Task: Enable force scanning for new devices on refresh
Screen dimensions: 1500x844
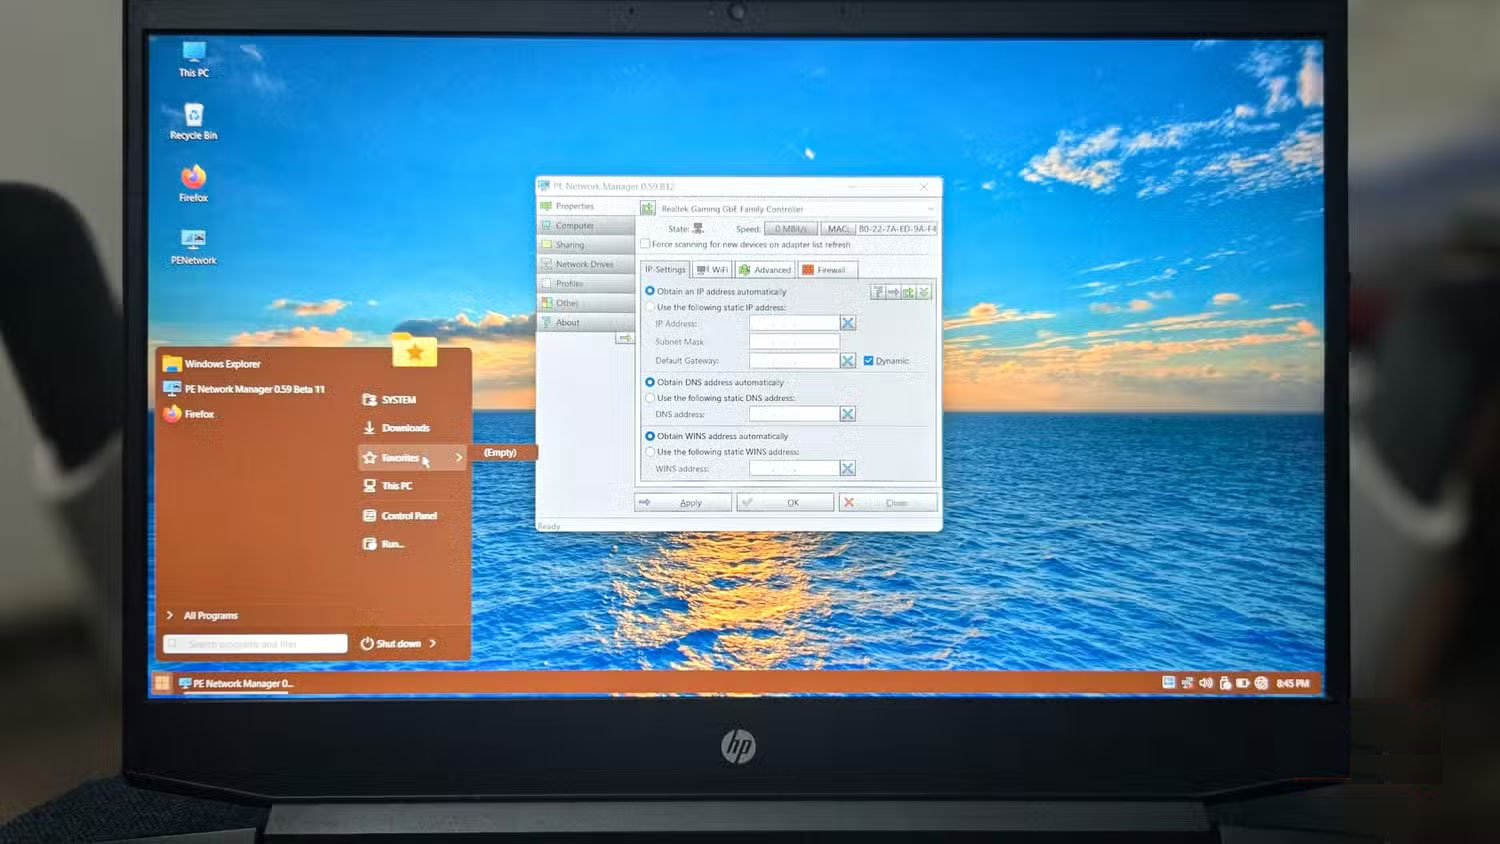Action: coord(646,245)
